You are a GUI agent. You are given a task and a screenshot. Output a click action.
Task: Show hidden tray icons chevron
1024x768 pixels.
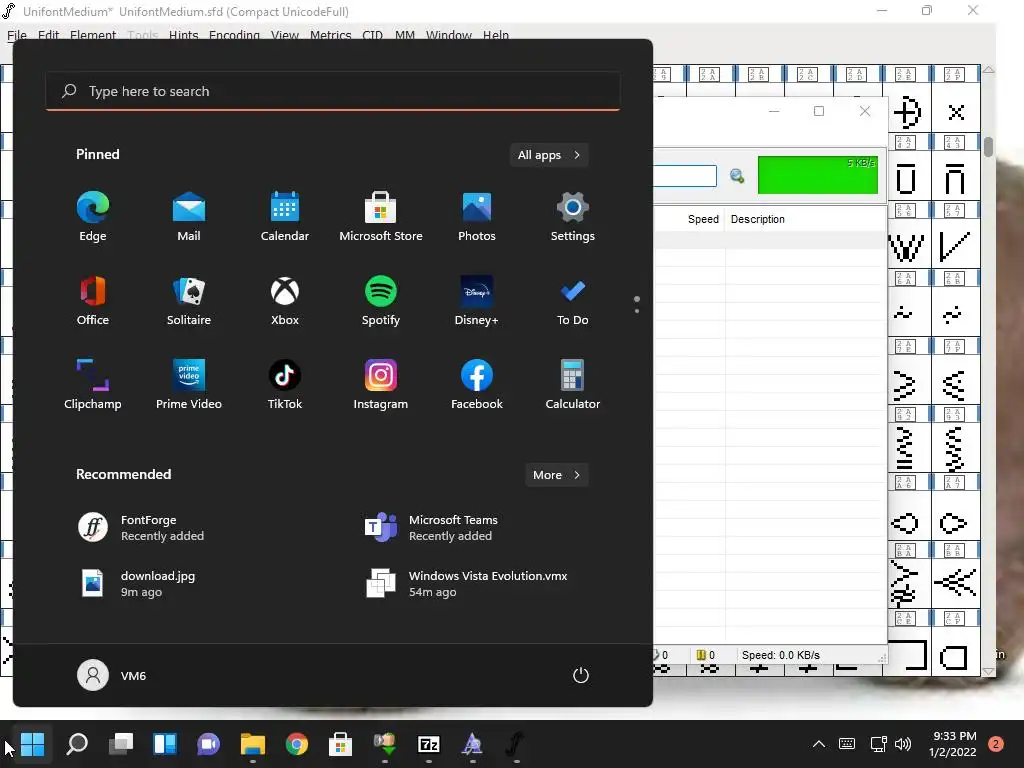(818, 744)
